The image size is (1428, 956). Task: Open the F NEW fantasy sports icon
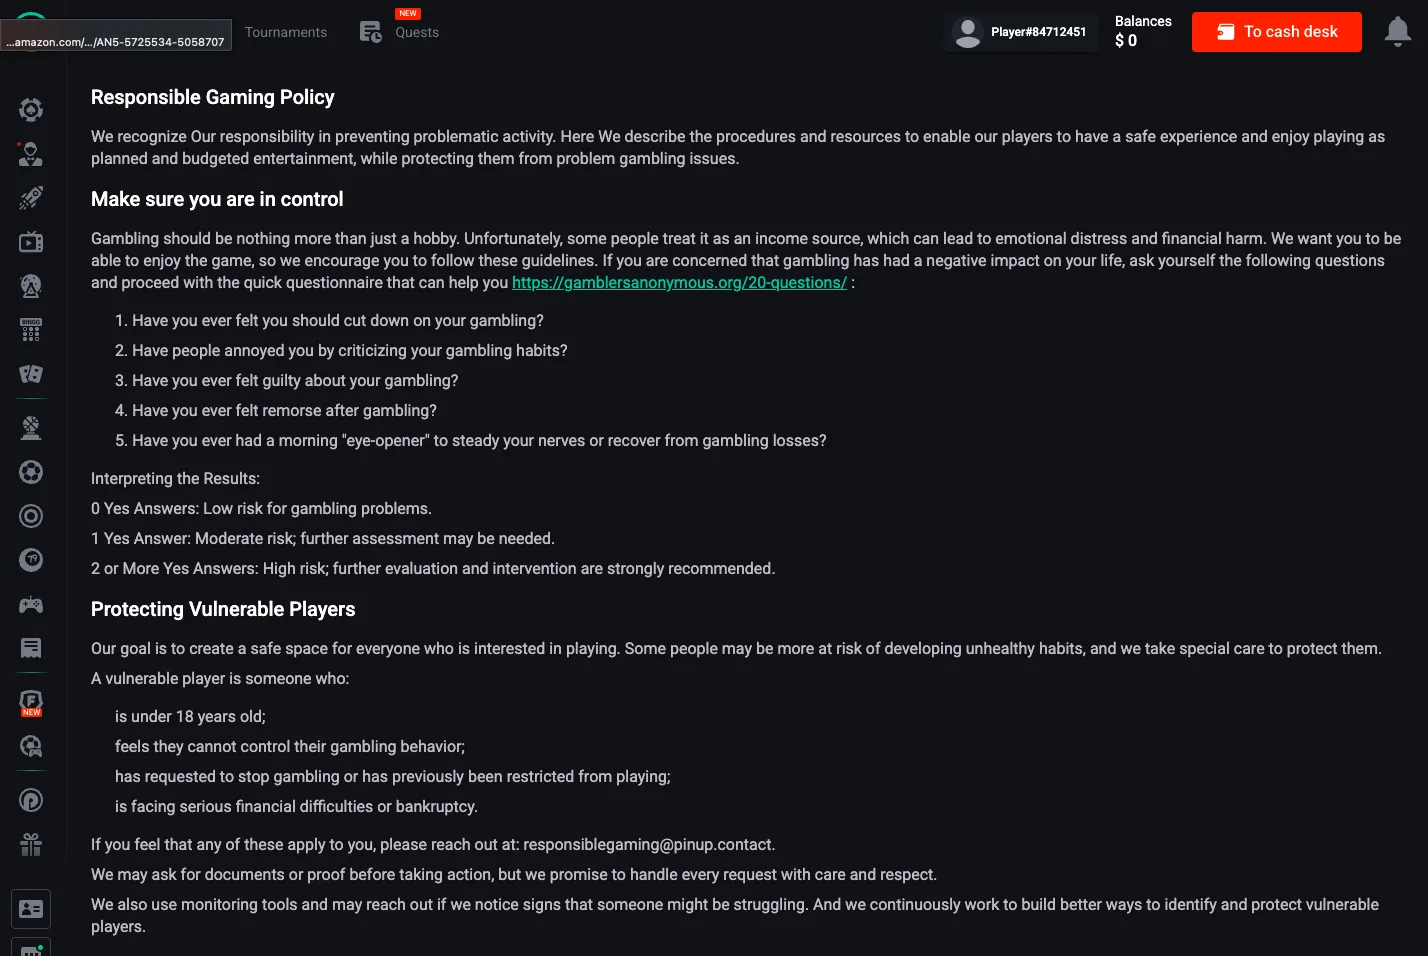(30, 700)
